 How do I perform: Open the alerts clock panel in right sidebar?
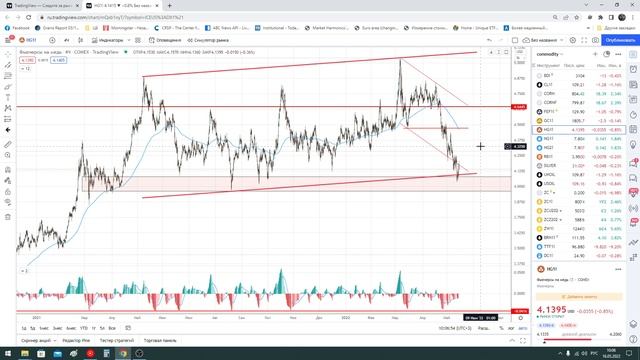pyautogui.click(x=633, y=69)
